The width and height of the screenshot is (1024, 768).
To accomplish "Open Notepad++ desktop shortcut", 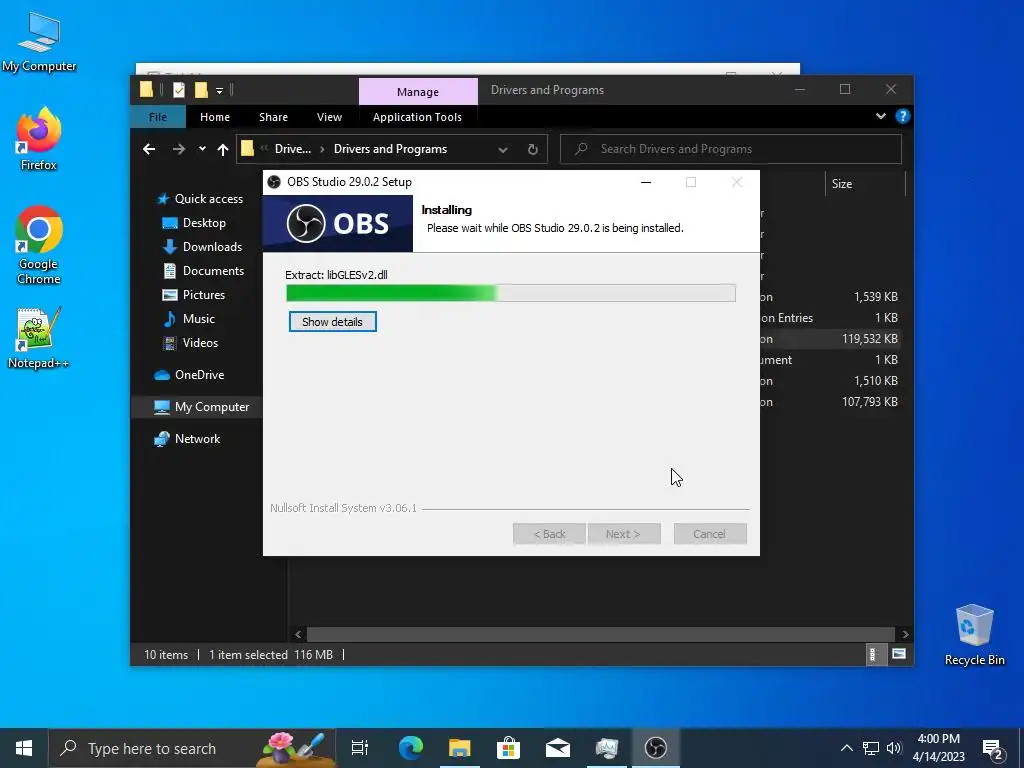I will [39, 338].
